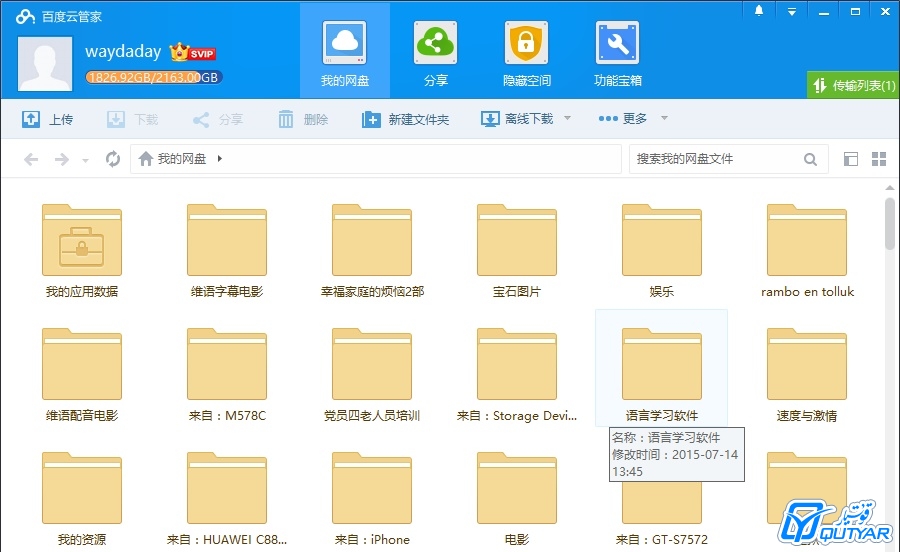
Task: Select the 党员四老人员培训 folder
Action: click(372, 375)
